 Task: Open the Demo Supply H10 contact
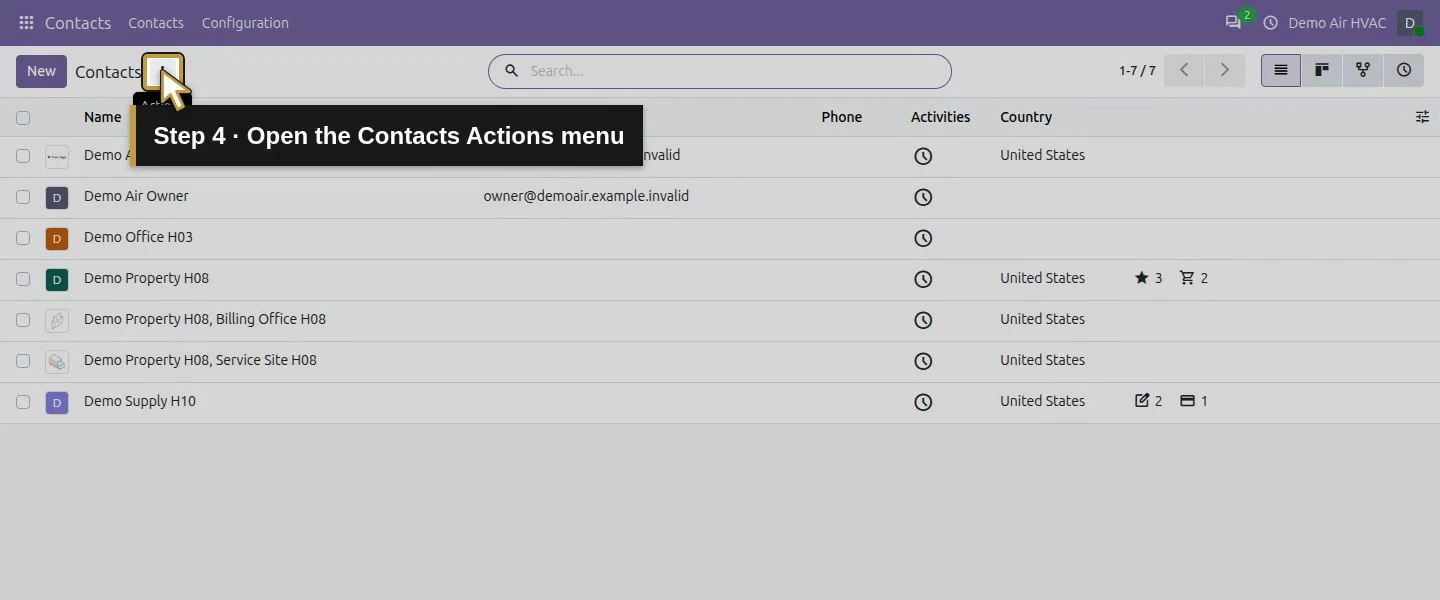140,401
